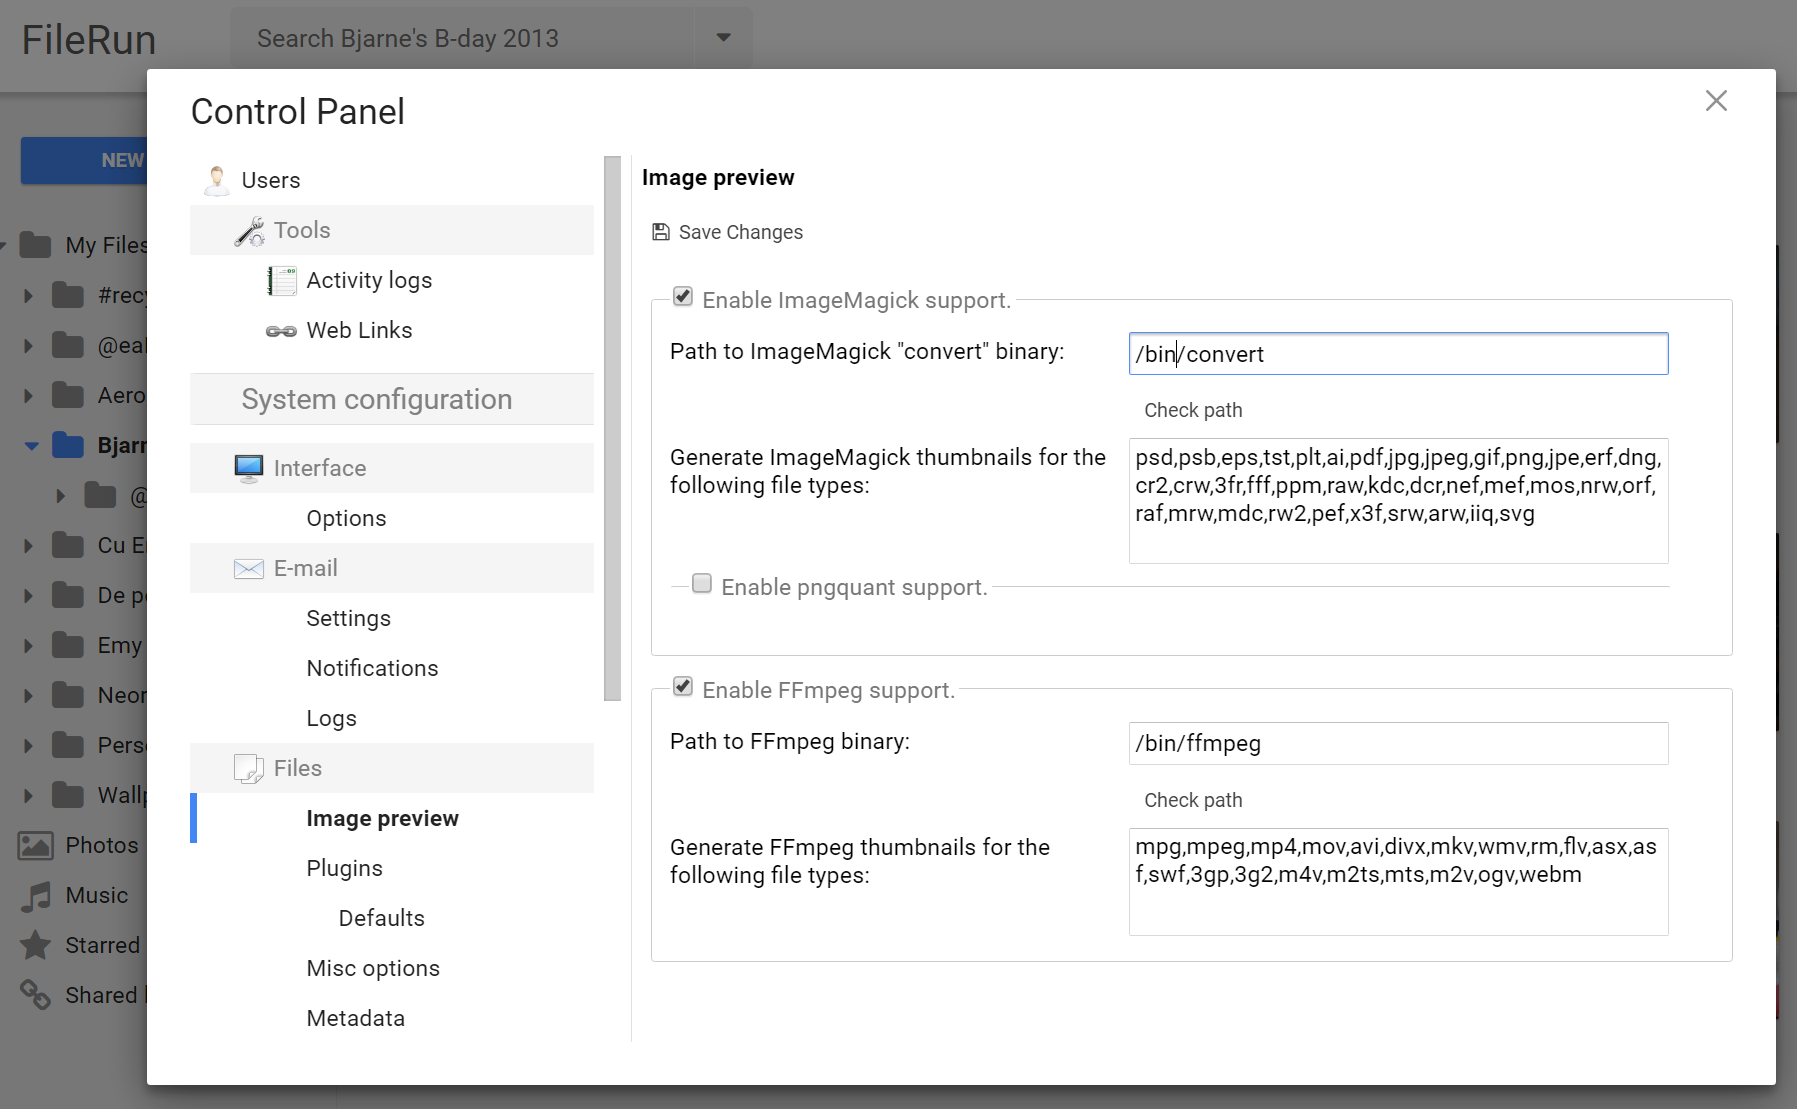Viewport: 1797px width, 1109px height.
Task: Click the Save Changes floppy disk icon
Action: (661, 232)
